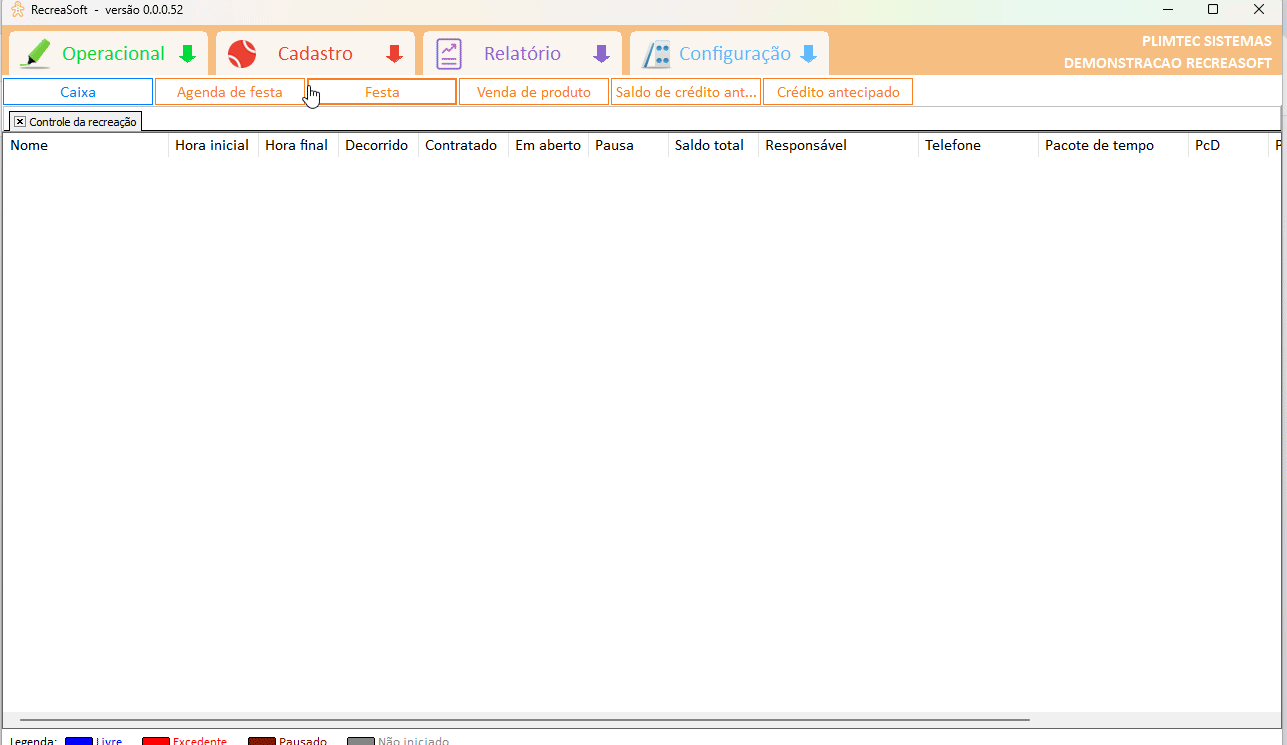Open Agenda de festa

tap(229, 92)
